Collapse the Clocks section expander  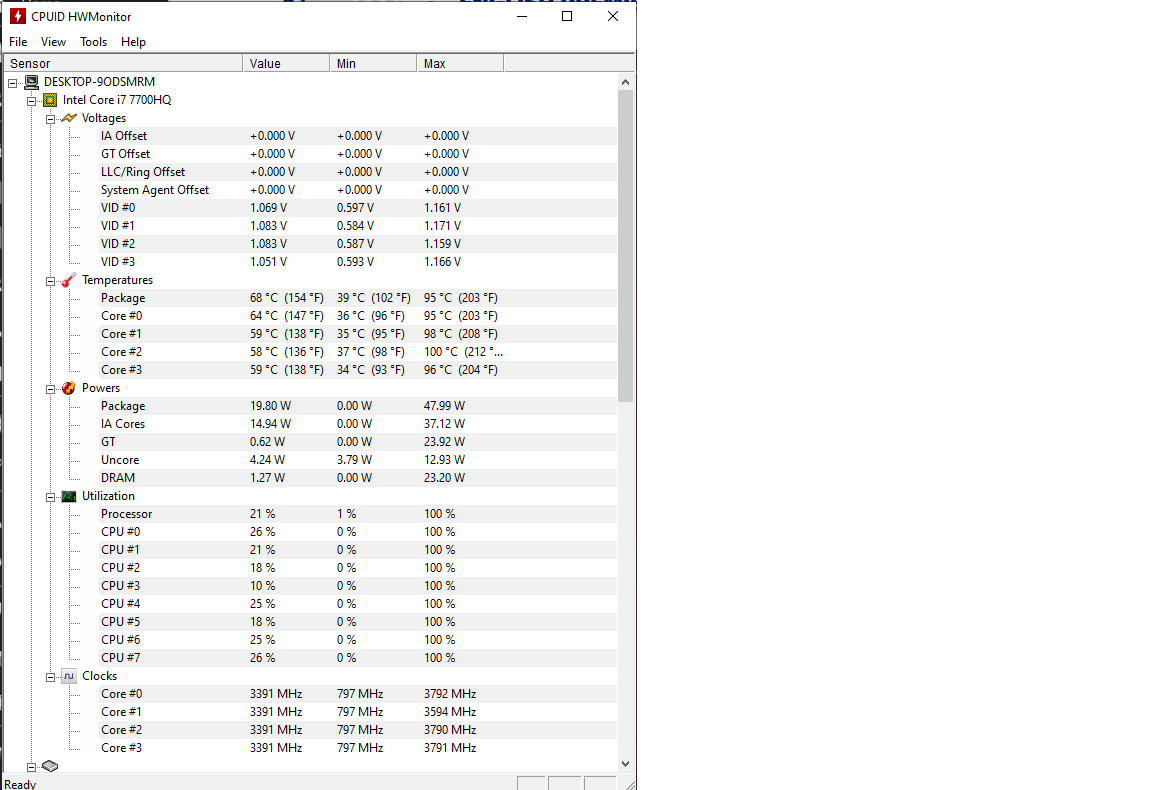[x=50, y=676]
